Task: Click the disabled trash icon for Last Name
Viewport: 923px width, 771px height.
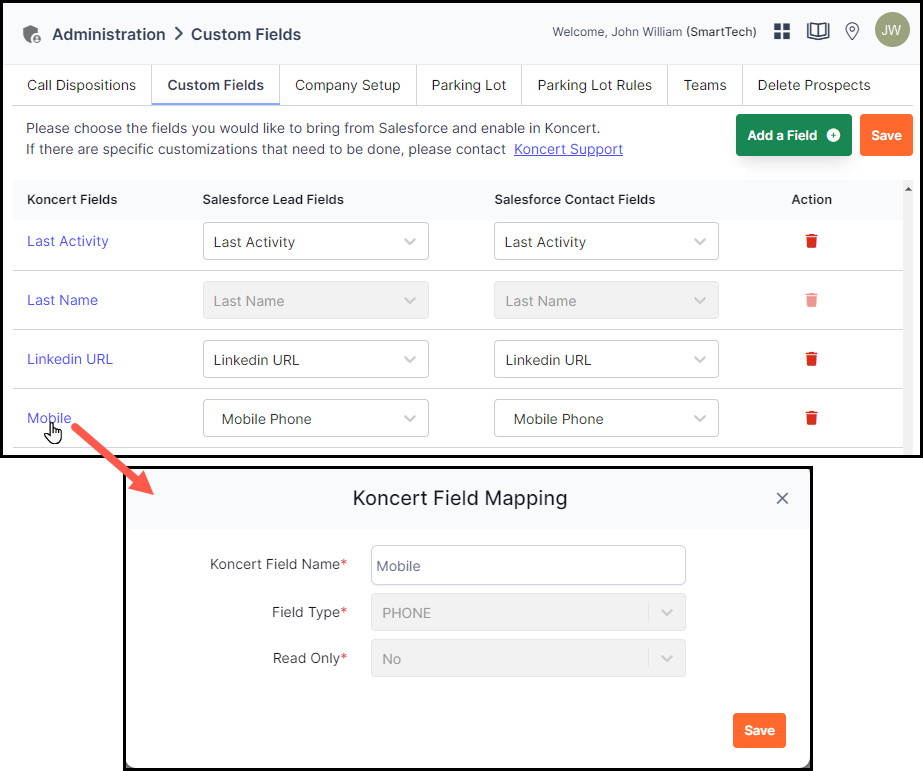Action: [811, 300]
